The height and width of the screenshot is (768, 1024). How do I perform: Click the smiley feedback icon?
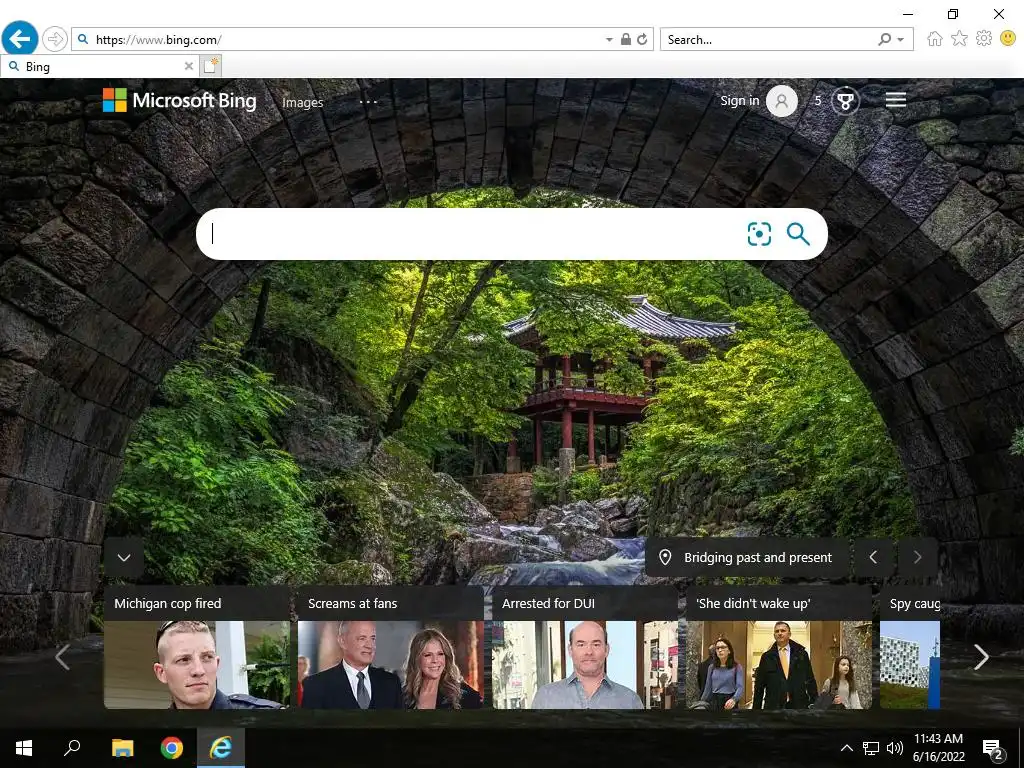pos(1008,39)
